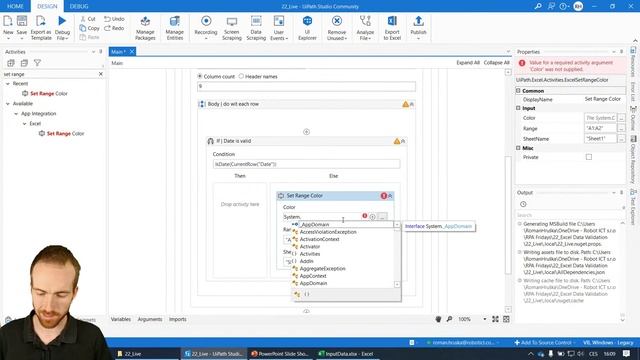640x360 pixels.
Task: Open the Imports panel tab
Action: (x=178, y=319)
